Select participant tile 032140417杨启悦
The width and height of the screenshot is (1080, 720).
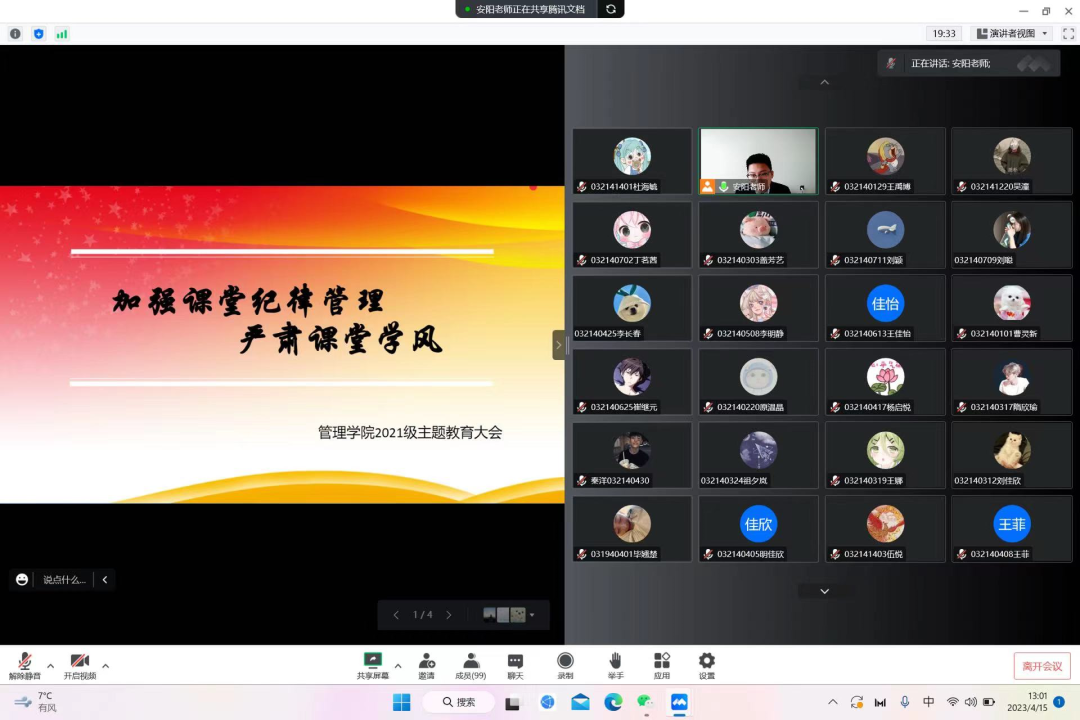point(885,382)
